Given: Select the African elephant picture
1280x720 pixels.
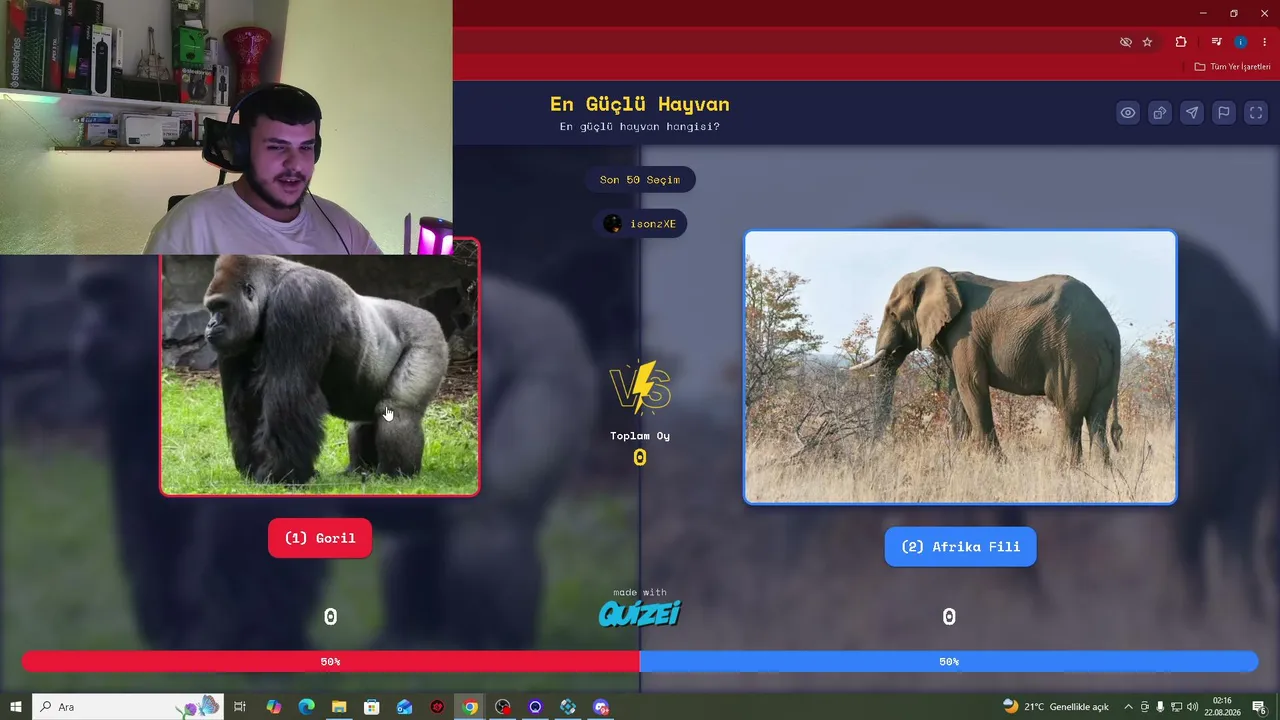Looking at the screenshot, I should (960, 367).
